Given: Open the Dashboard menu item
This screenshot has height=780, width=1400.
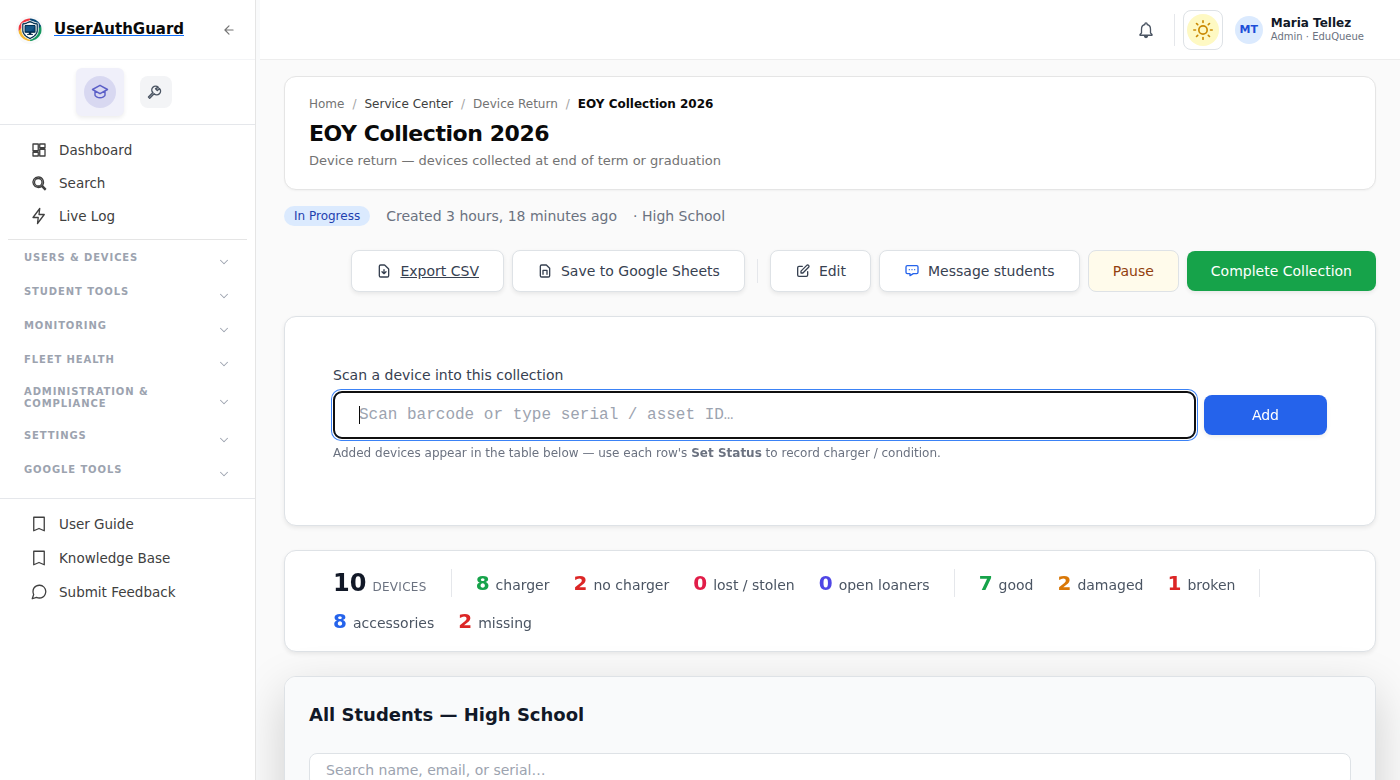Looking at the screenshot, I should [x=127, y=150].
